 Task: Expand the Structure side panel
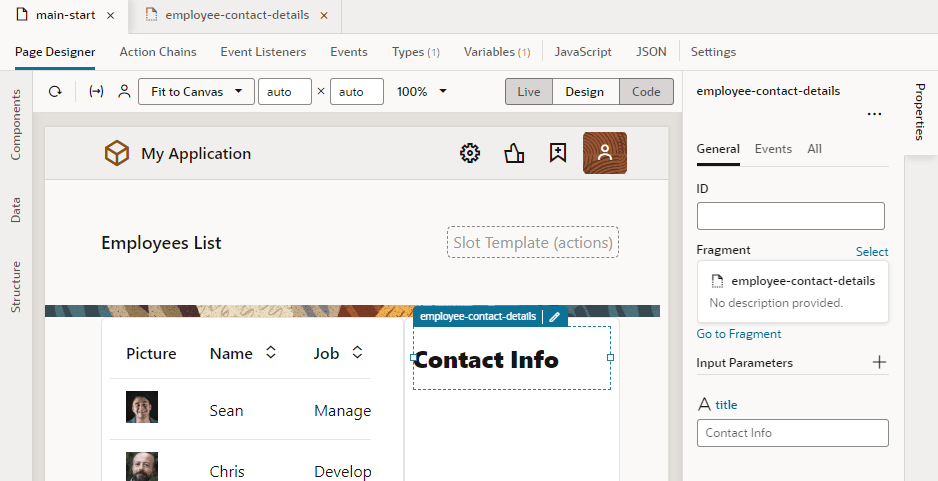16,287
